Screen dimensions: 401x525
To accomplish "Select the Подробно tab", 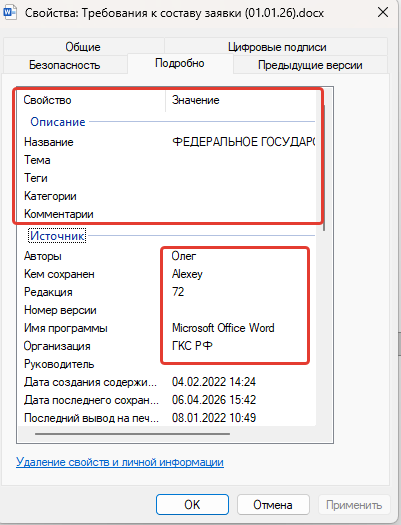I will pyautogui.click(x=180, y=63).
